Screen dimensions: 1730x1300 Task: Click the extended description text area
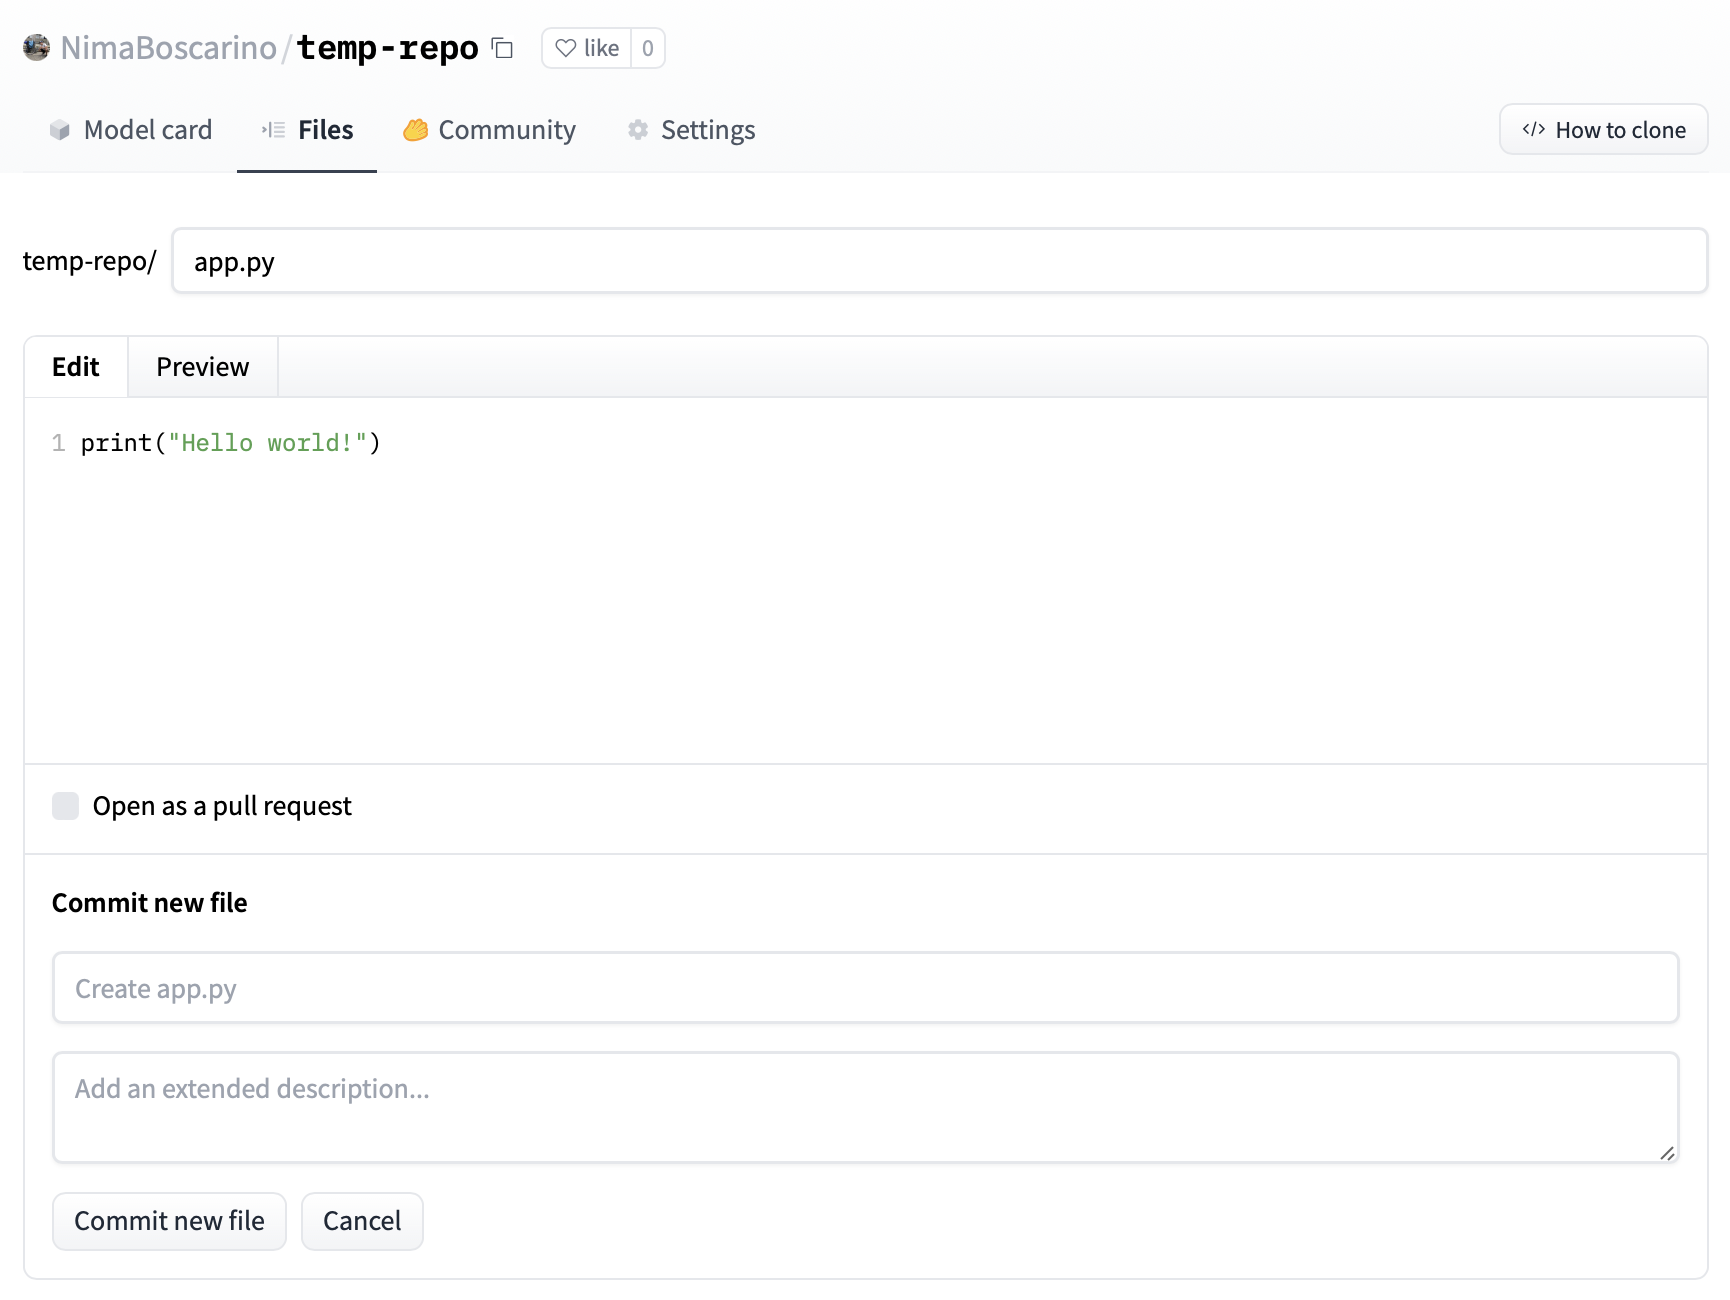865,1106
